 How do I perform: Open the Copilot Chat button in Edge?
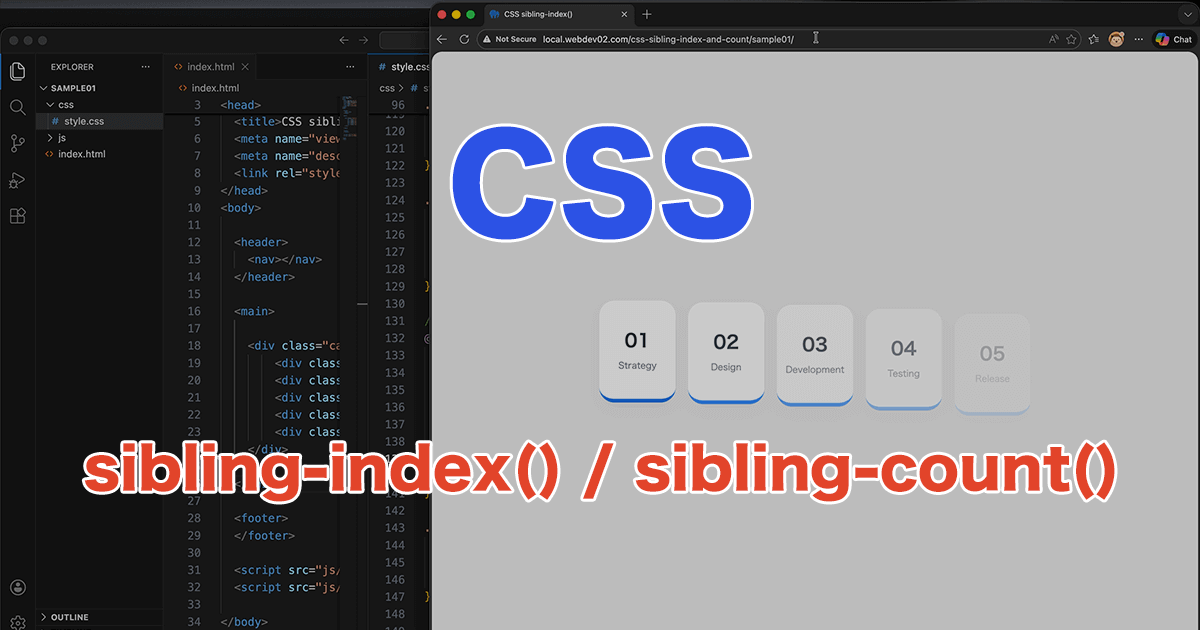pos(1172,39)
